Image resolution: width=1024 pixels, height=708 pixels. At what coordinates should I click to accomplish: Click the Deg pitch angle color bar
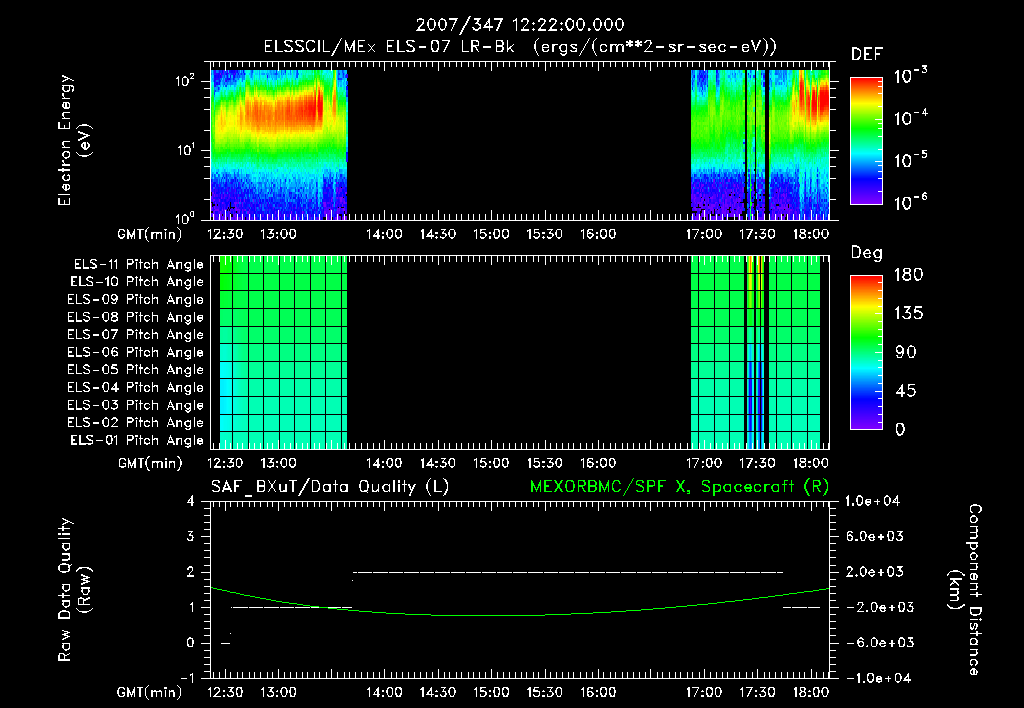867,353
